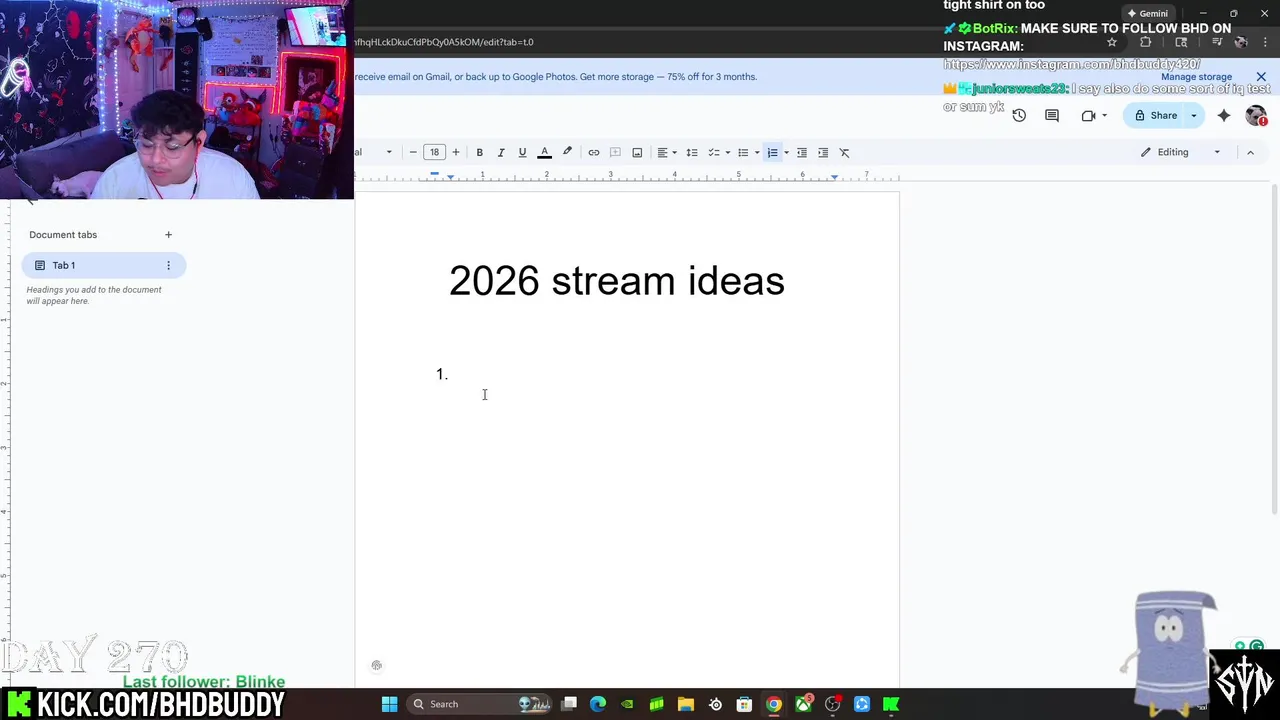Click the font size field showing 18

click(434, 152)
